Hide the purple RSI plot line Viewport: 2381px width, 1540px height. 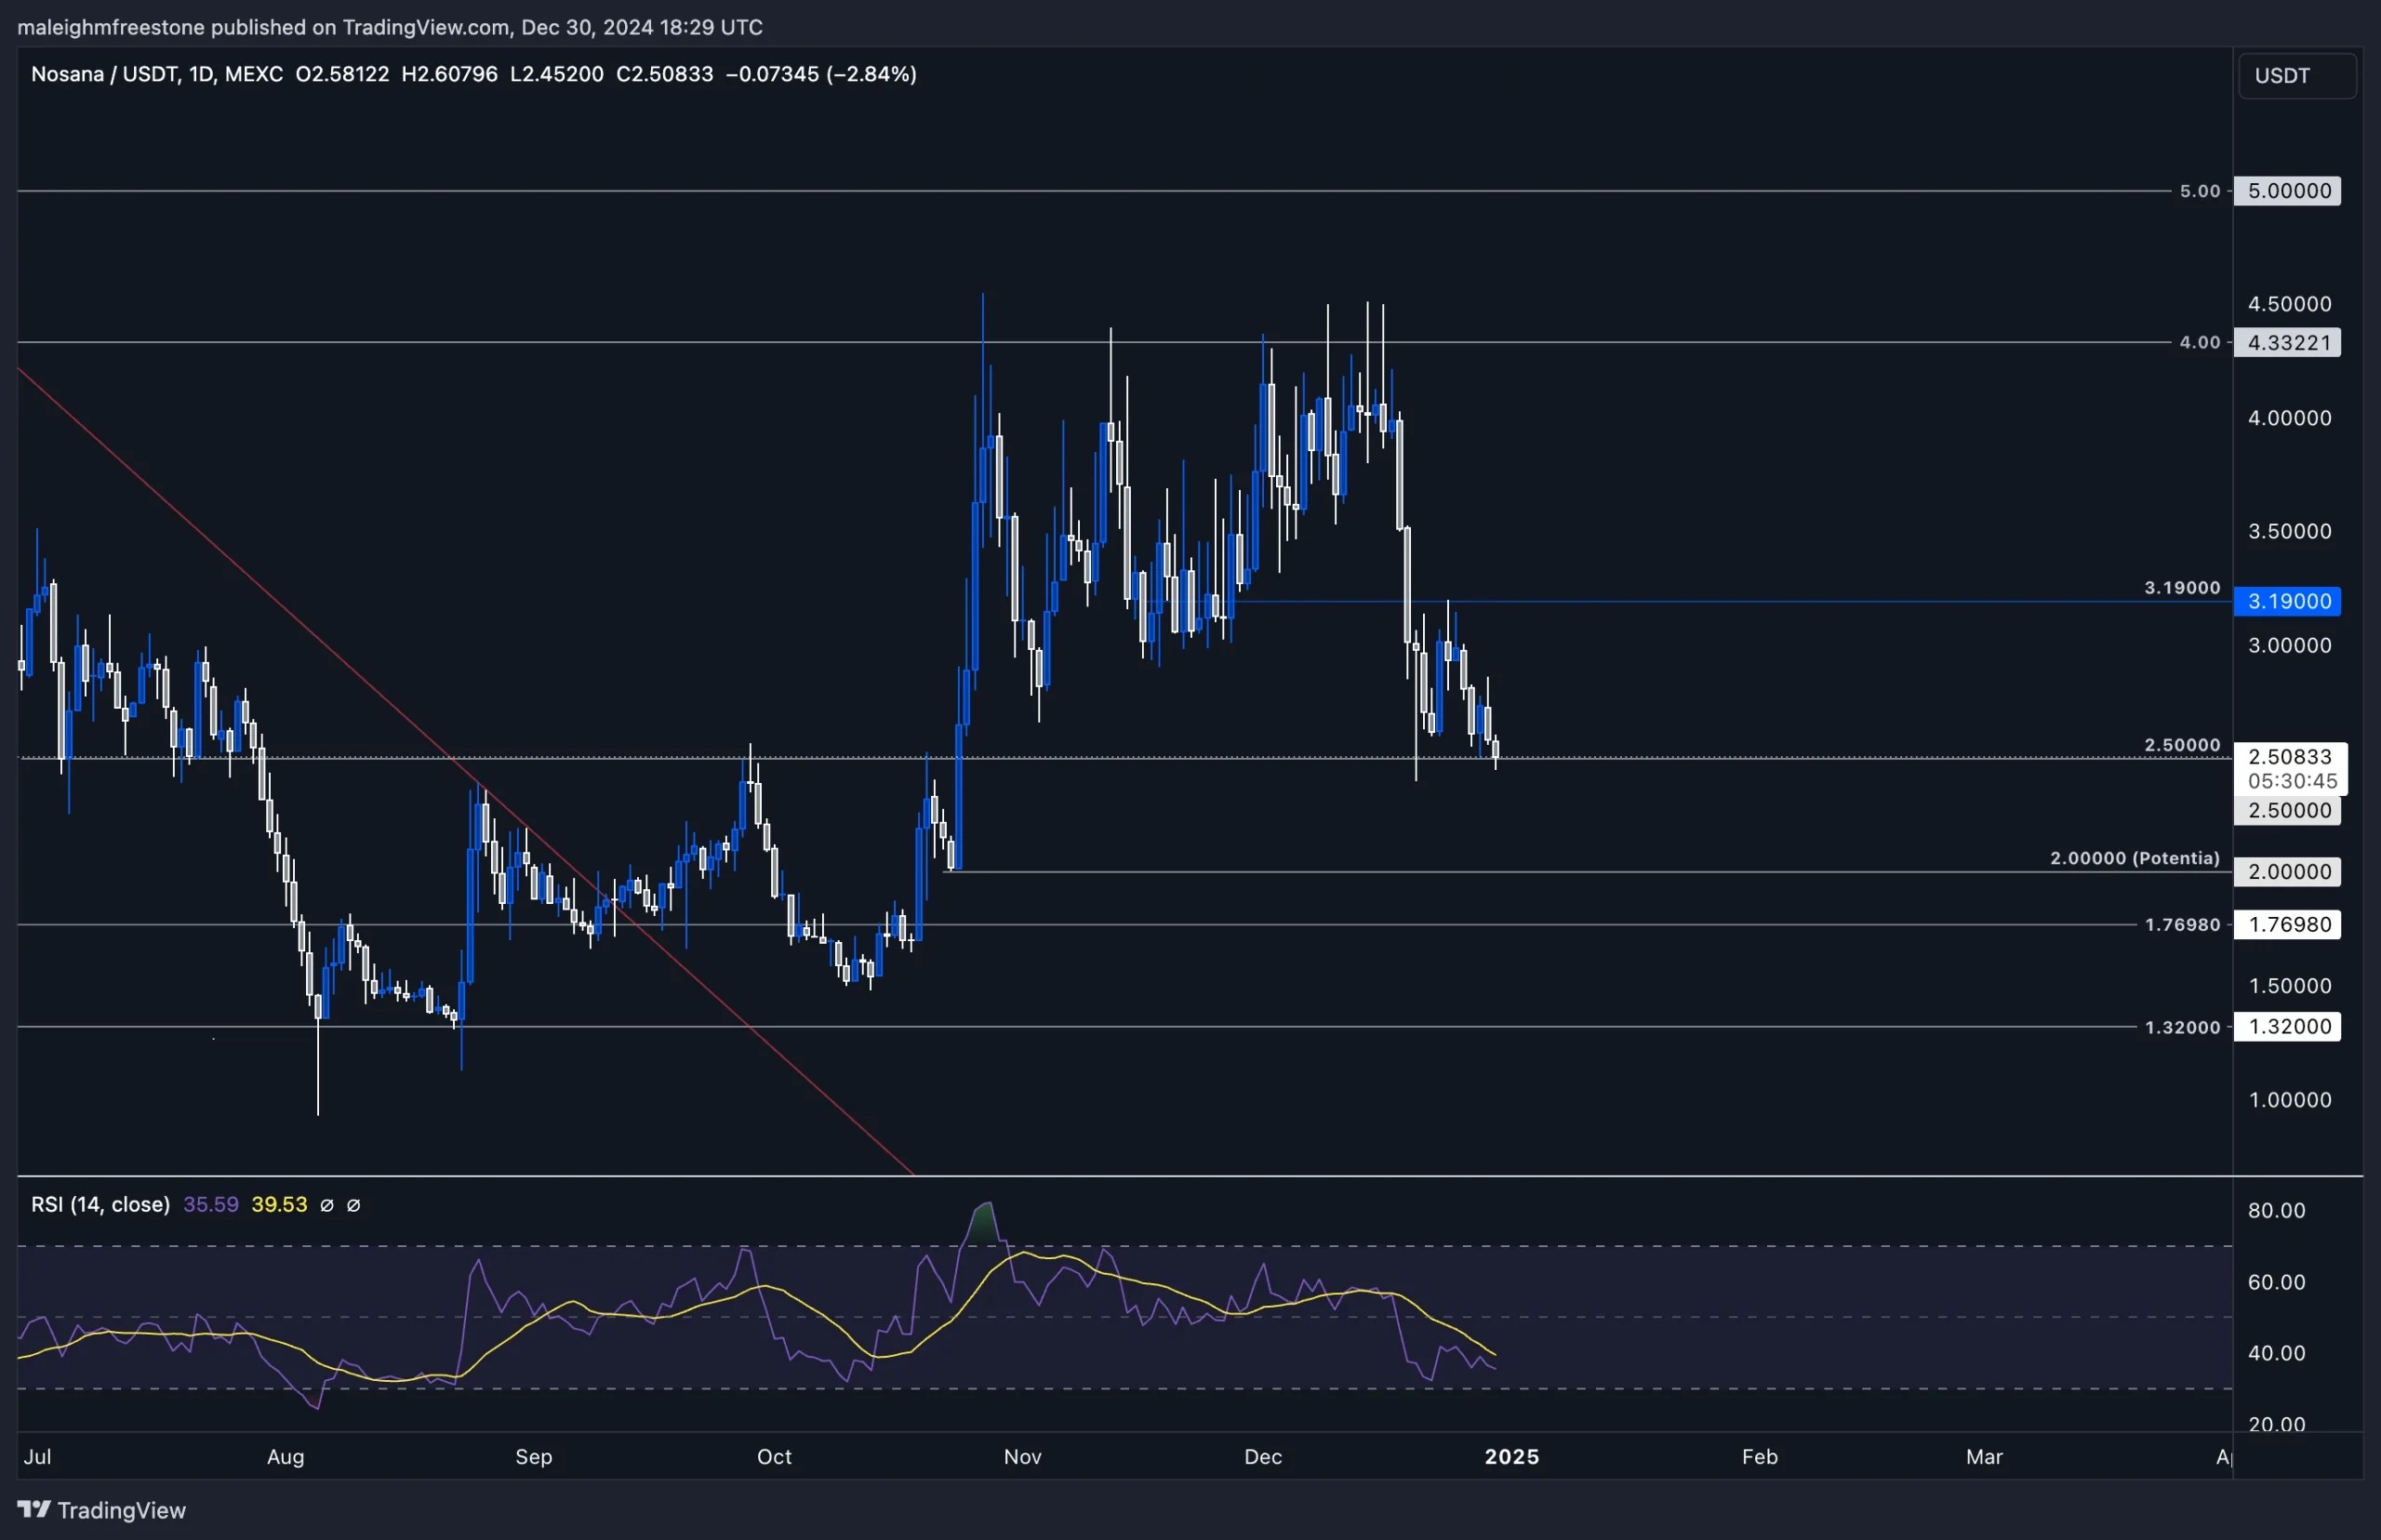click(x=328, y=1205)
